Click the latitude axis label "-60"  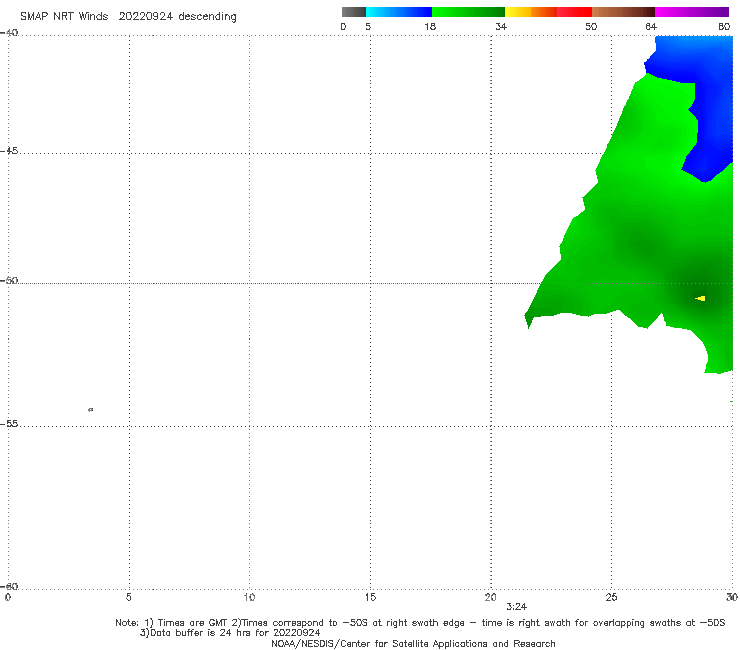click(9, 586)
